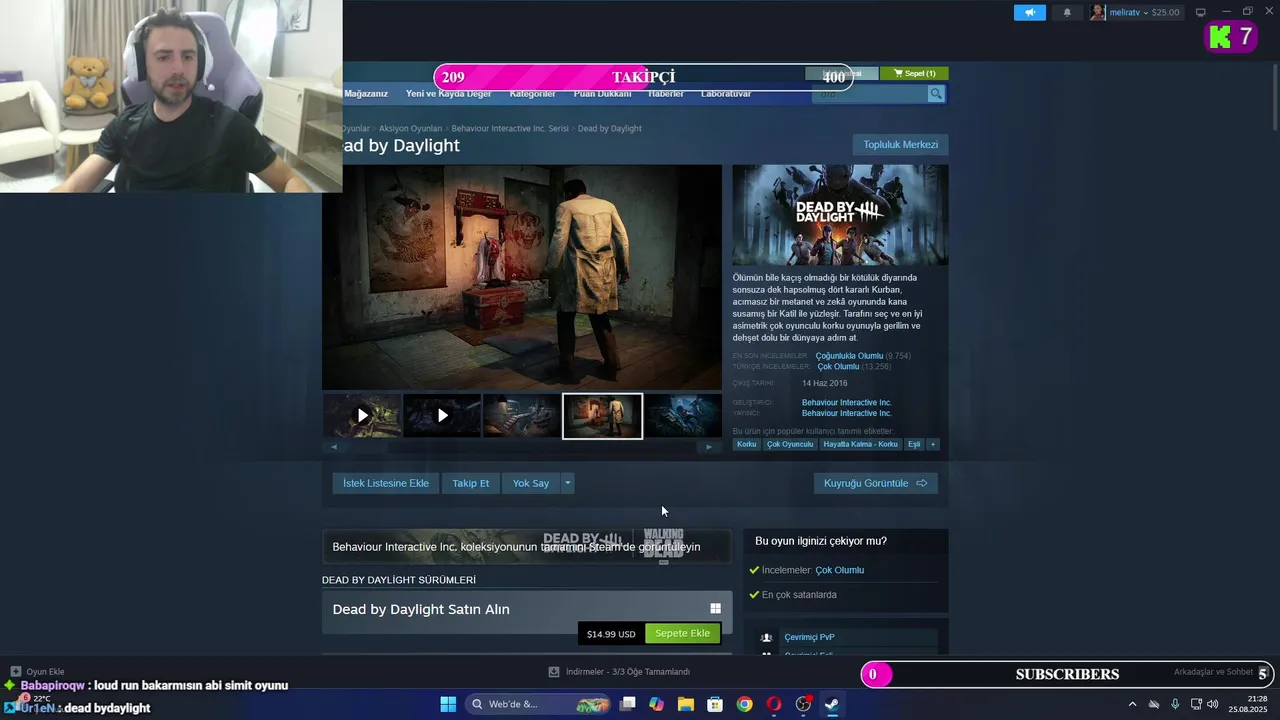This screenshot has height=720, width=1280.
Task: Click the green Sepete Ekle button
Action: (682, 633)
